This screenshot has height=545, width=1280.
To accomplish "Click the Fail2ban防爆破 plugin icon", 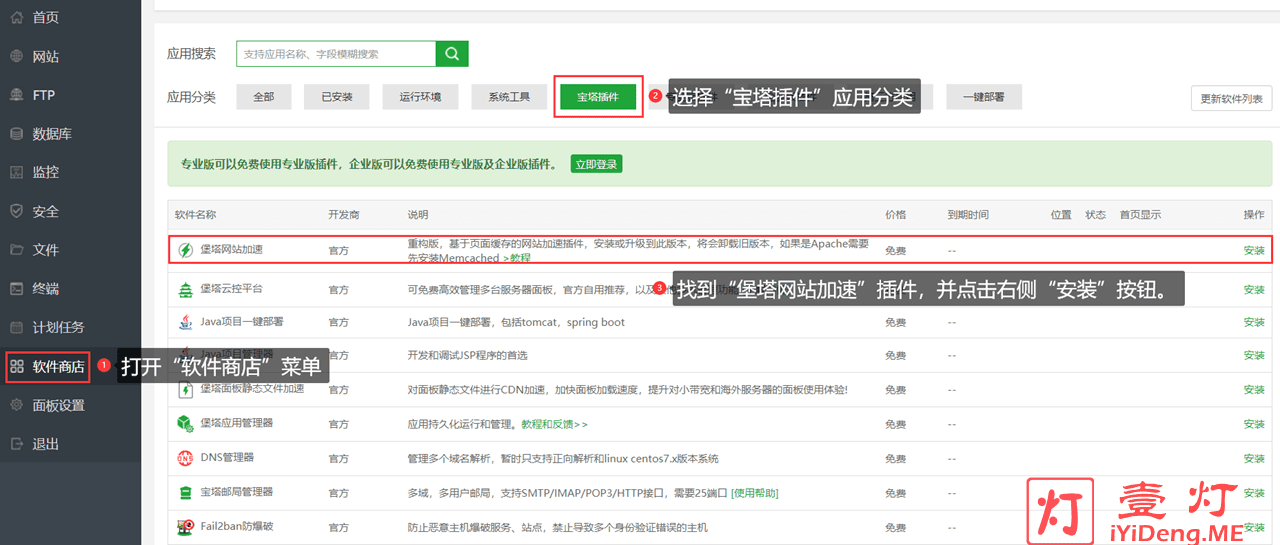I will 185,527.
